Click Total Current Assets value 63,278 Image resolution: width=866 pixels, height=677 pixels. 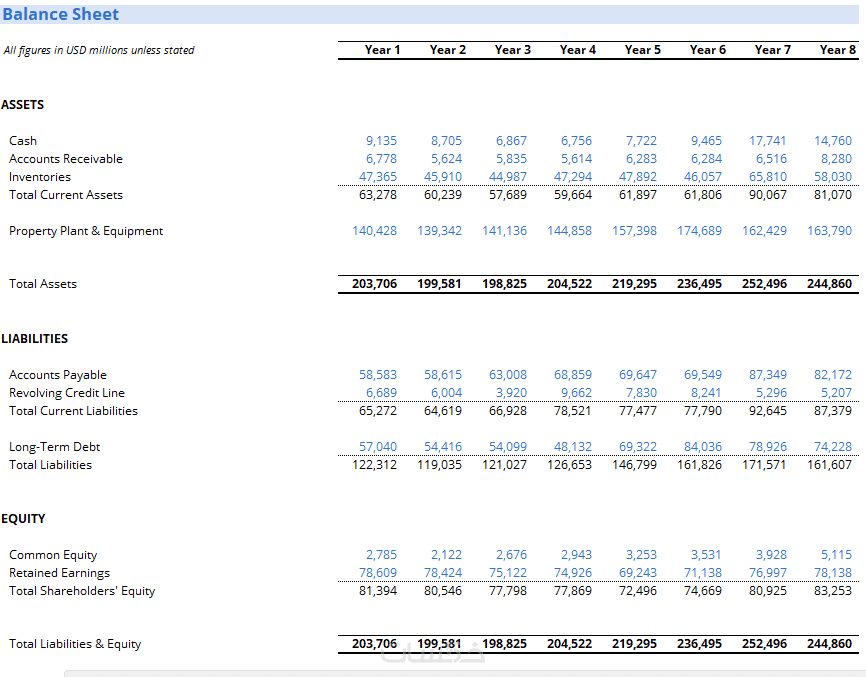(378, 195)
